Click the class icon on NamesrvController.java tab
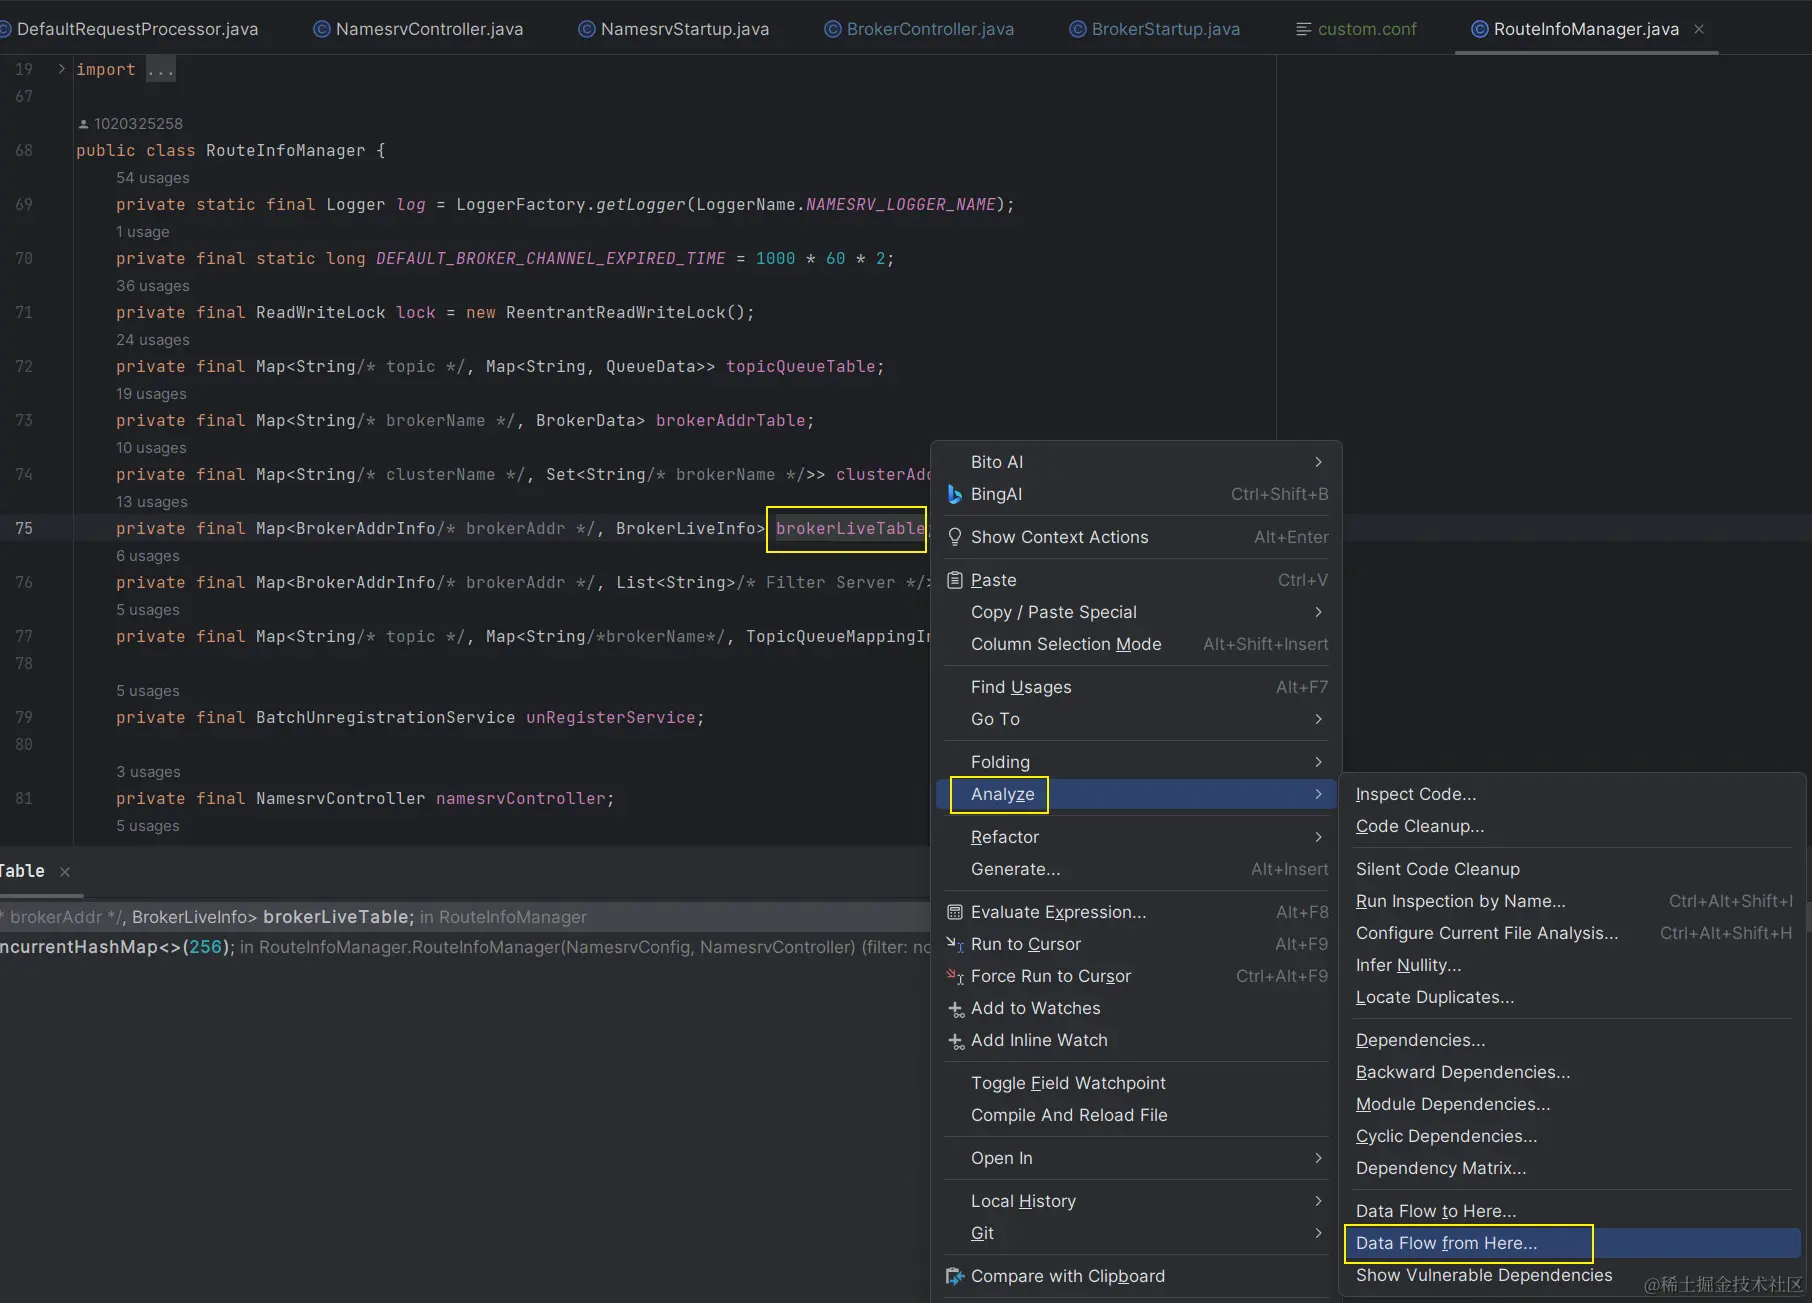This screenshot has height=1303, width=1812. (x=322, y=29)
